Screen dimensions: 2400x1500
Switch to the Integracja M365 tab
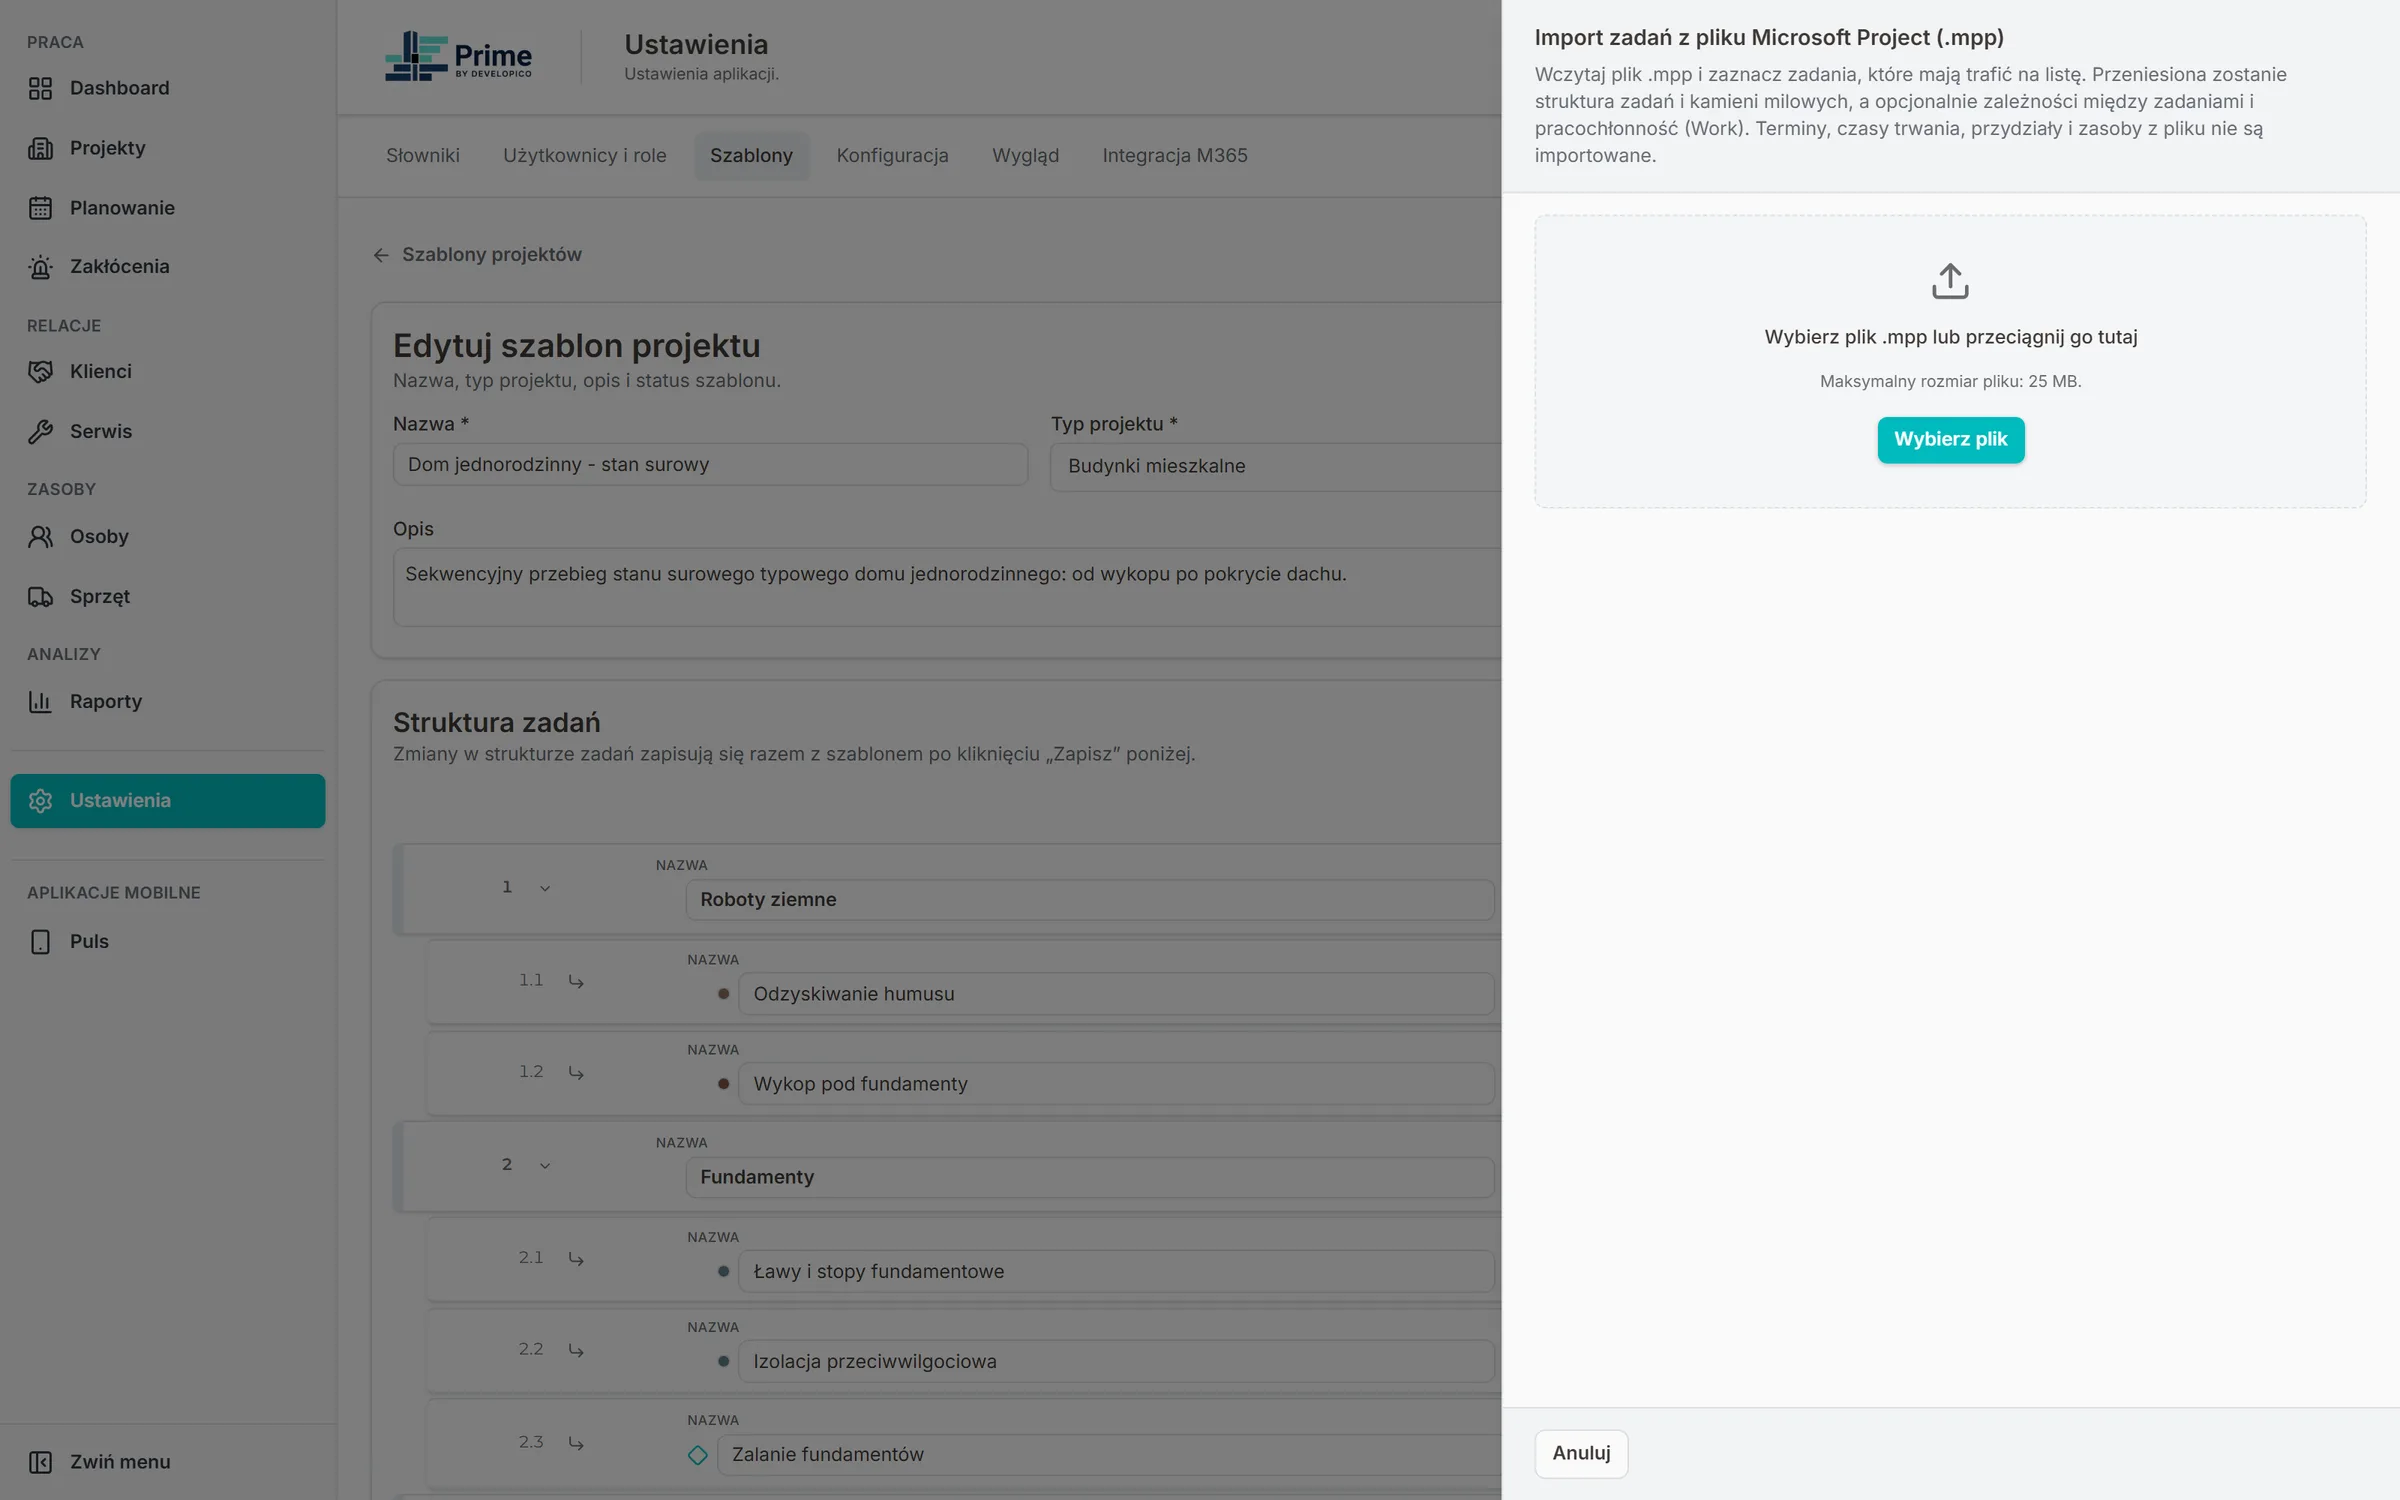[1174, 156]
